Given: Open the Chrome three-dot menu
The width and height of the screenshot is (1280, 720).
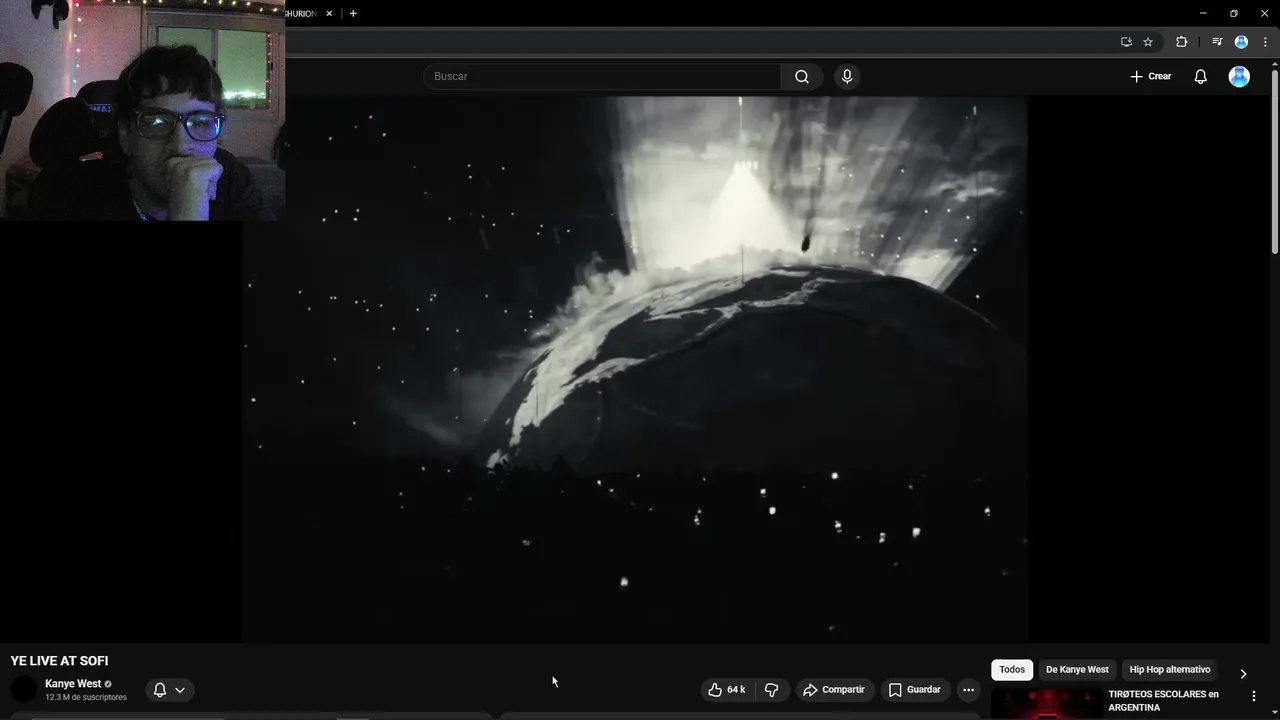Looking at the screenshot, I should [1265, 42].
